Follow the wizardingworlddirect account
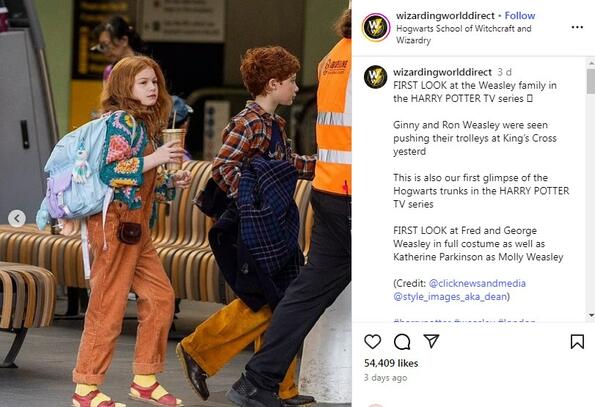595x407 pixels. coord(519,16)
